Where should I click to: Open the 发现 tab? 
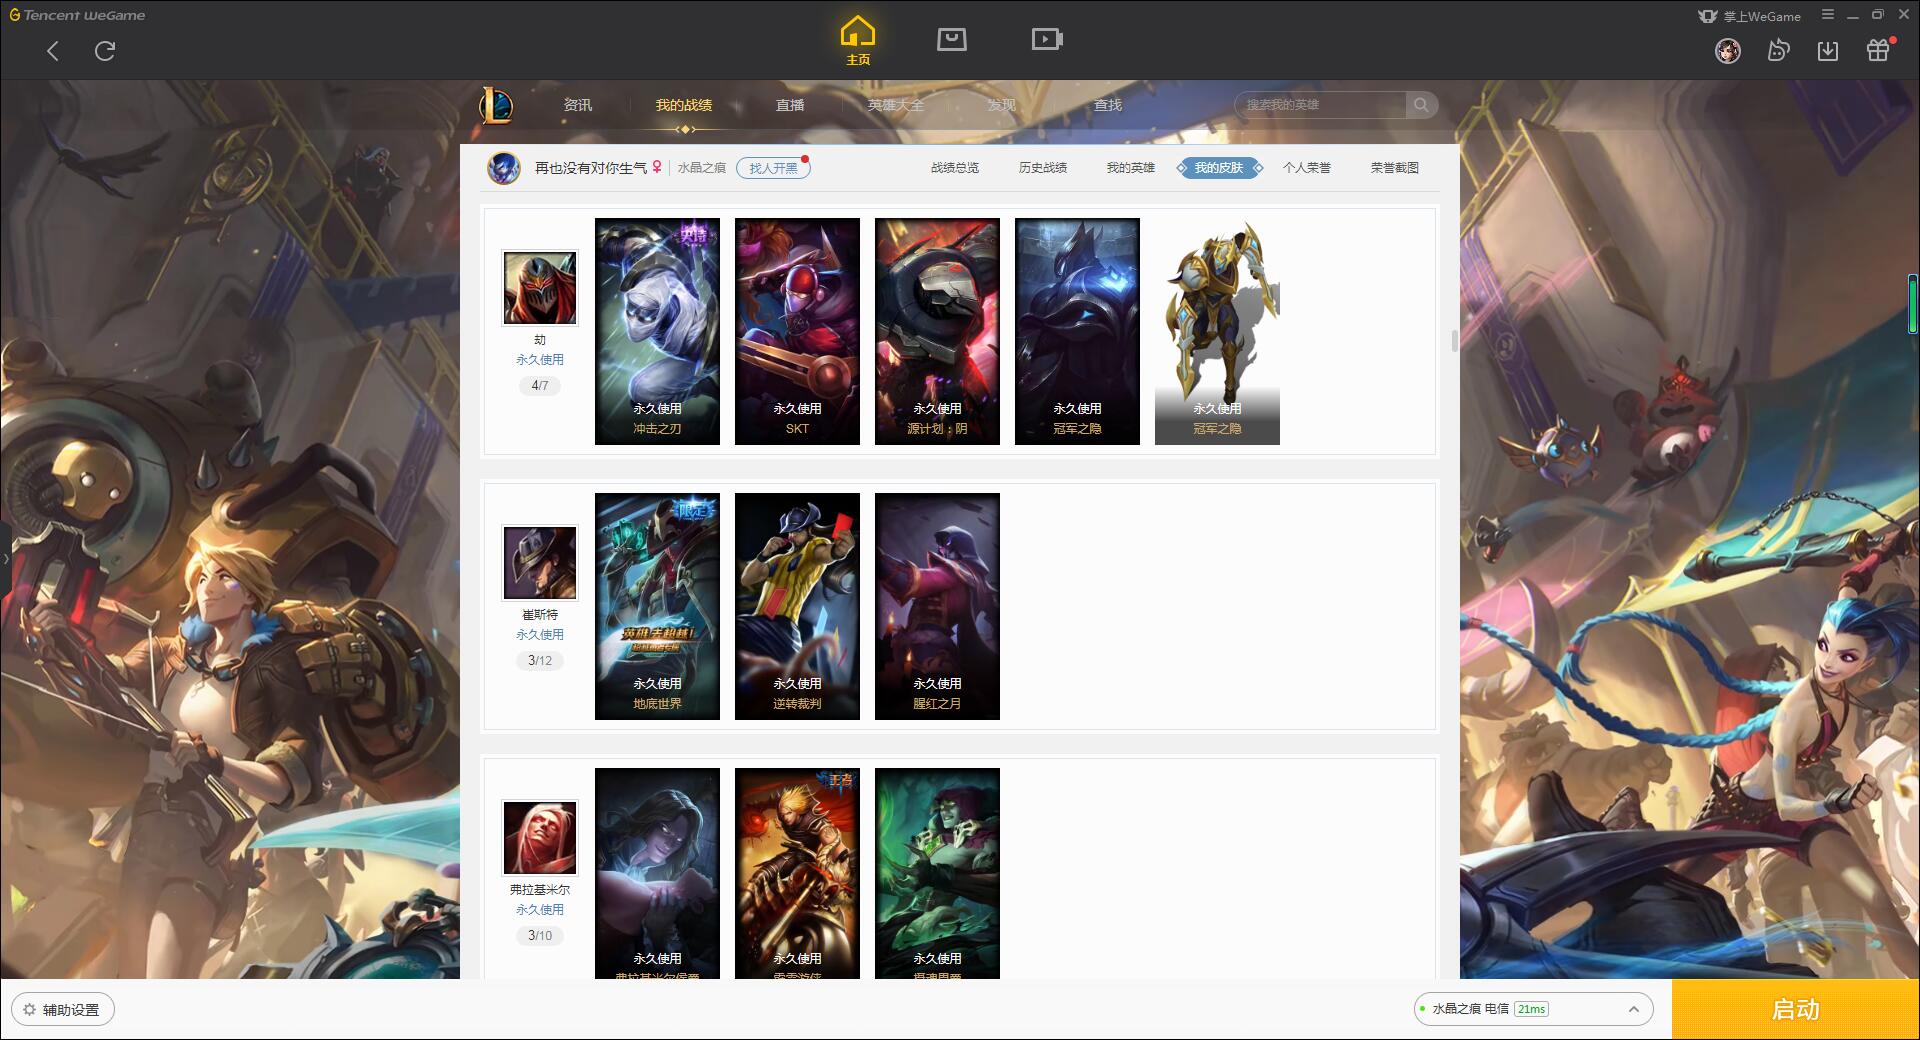1002,105
